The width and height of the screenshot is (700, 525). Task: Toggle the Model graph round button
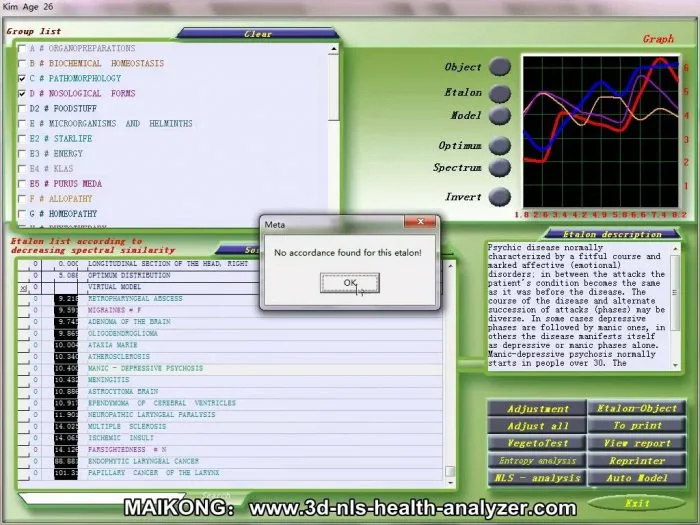coord(500,116)
